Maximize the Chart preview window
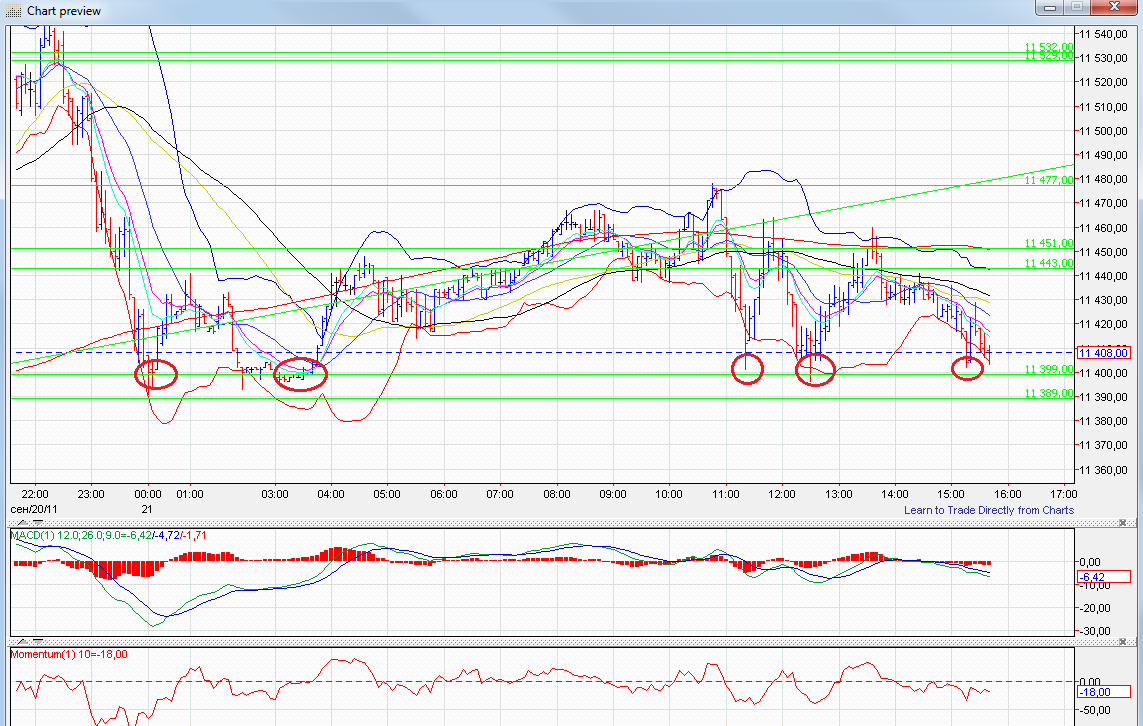 coord(1076,8)
